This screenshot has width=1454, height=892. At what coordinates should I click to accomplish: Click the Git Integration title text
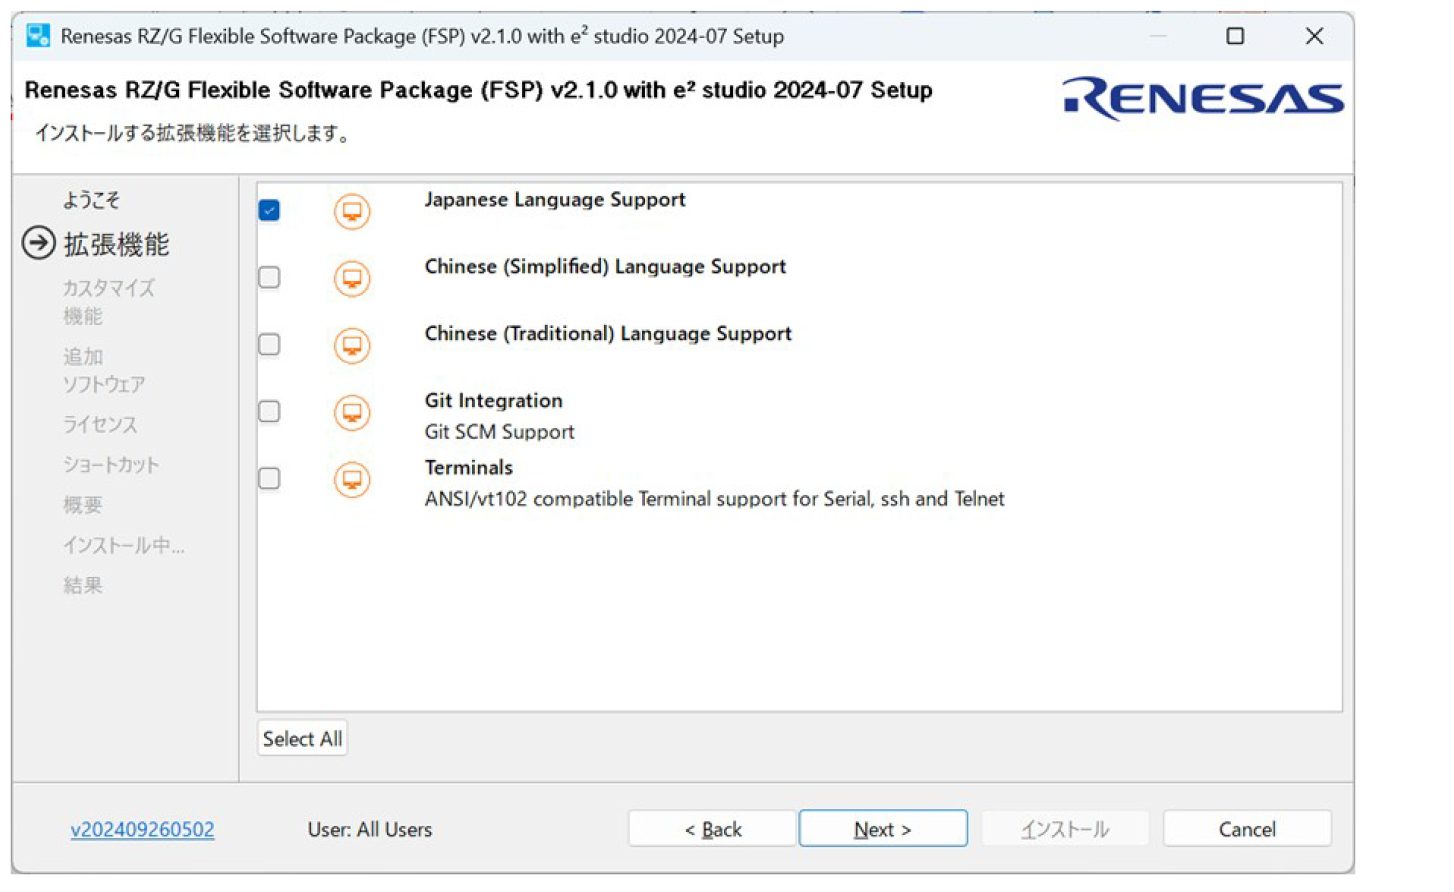[x=494, y=400]
